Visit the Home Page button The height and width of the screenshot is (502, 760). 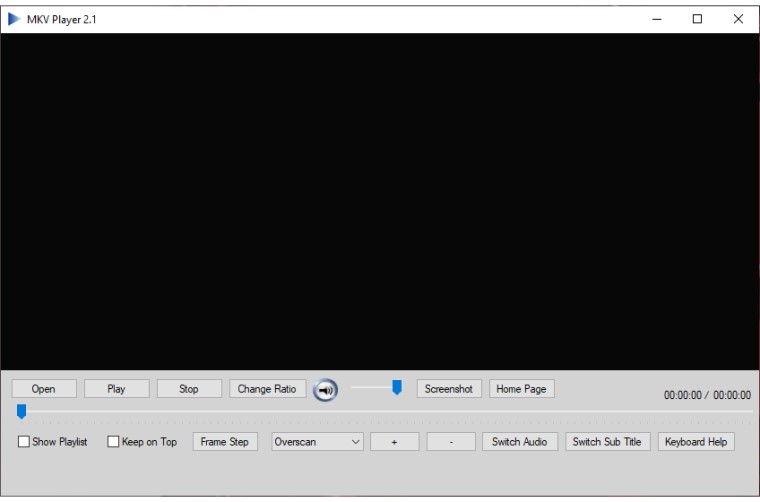pos(522,389)
